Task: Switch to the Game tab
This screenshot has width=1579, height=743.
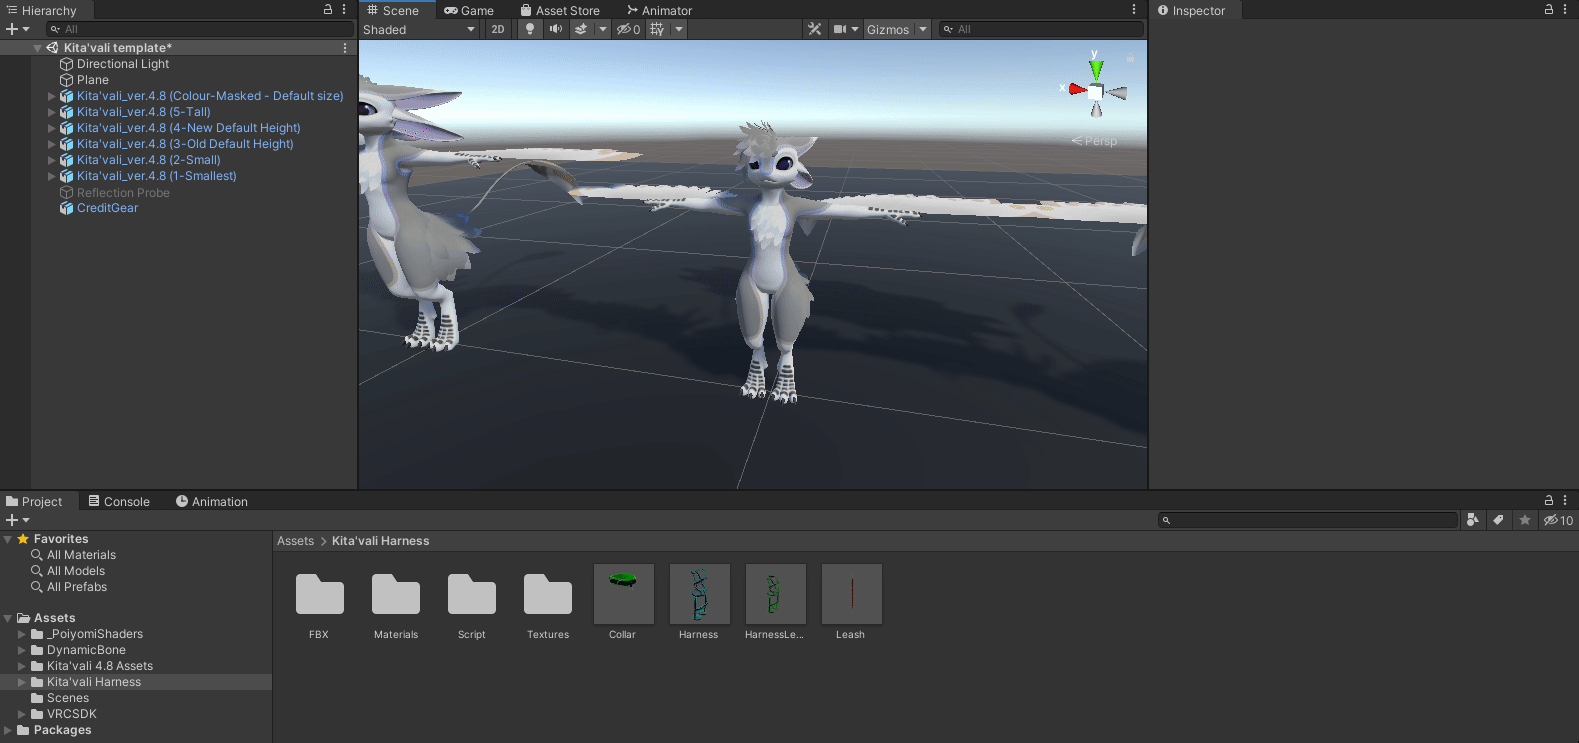Action: 469,10
